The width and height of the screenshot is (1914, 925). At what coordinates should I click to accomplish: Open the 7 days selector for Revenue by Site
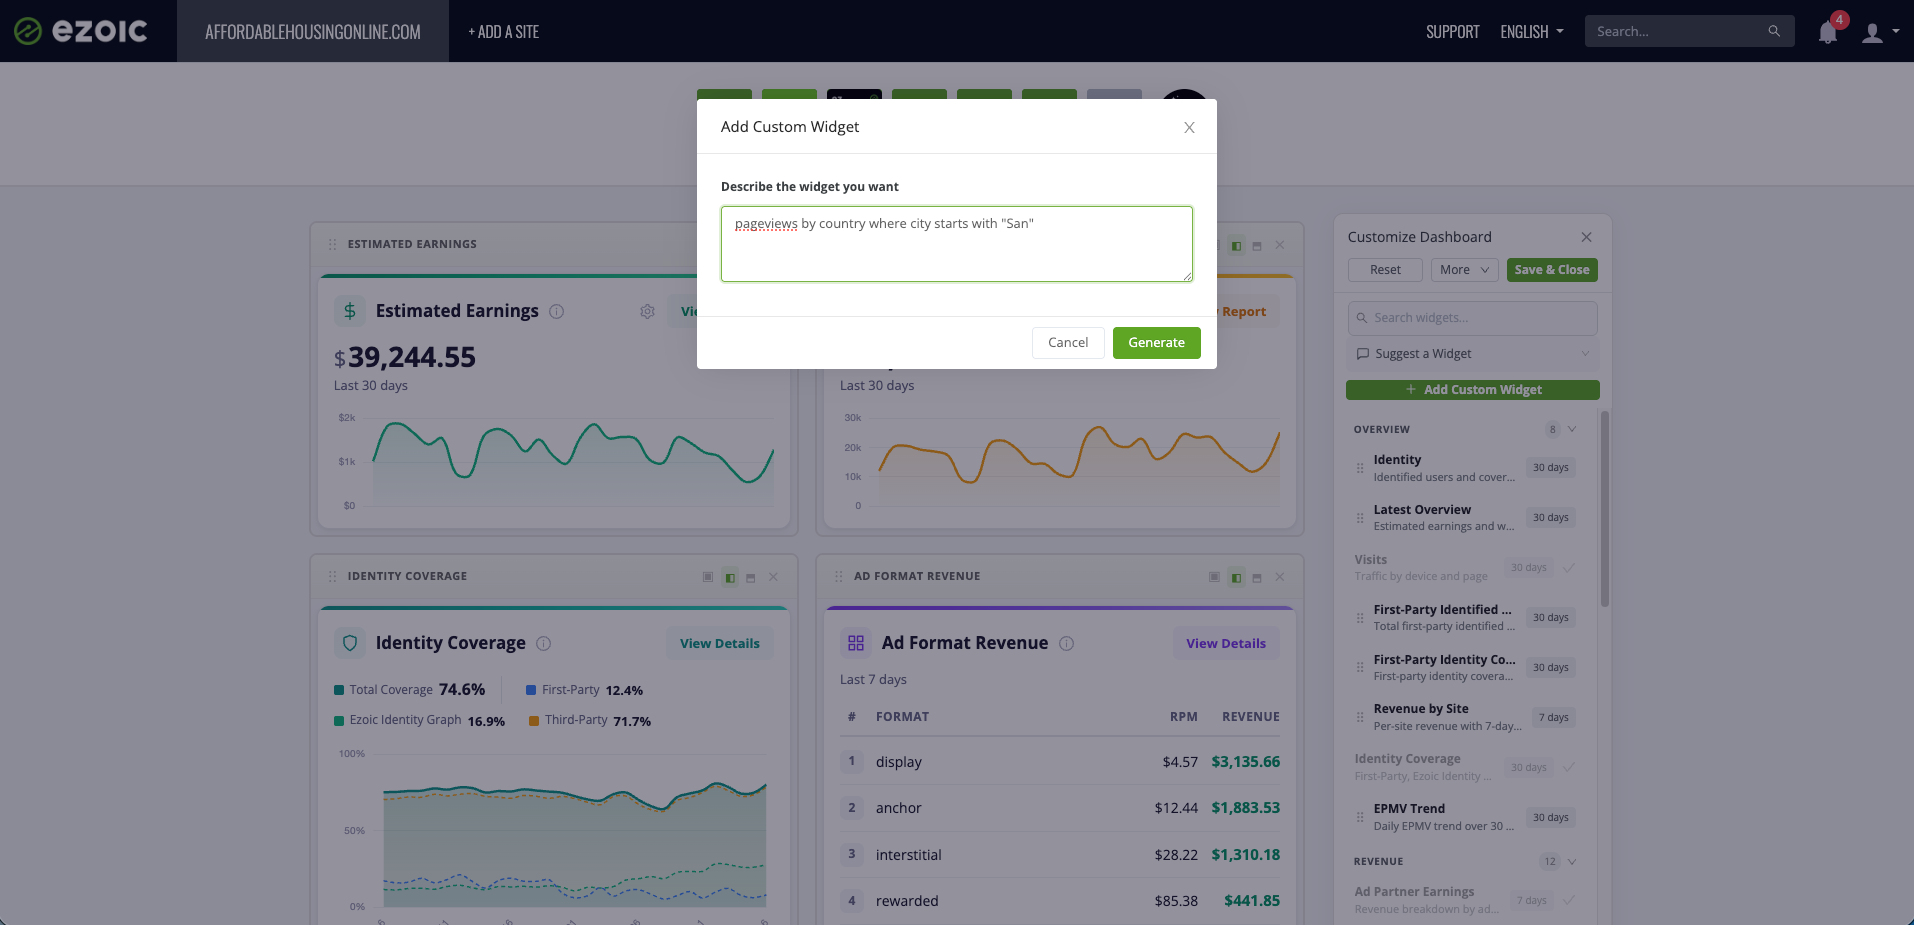pyautogui.click(x=1553, y=718)
